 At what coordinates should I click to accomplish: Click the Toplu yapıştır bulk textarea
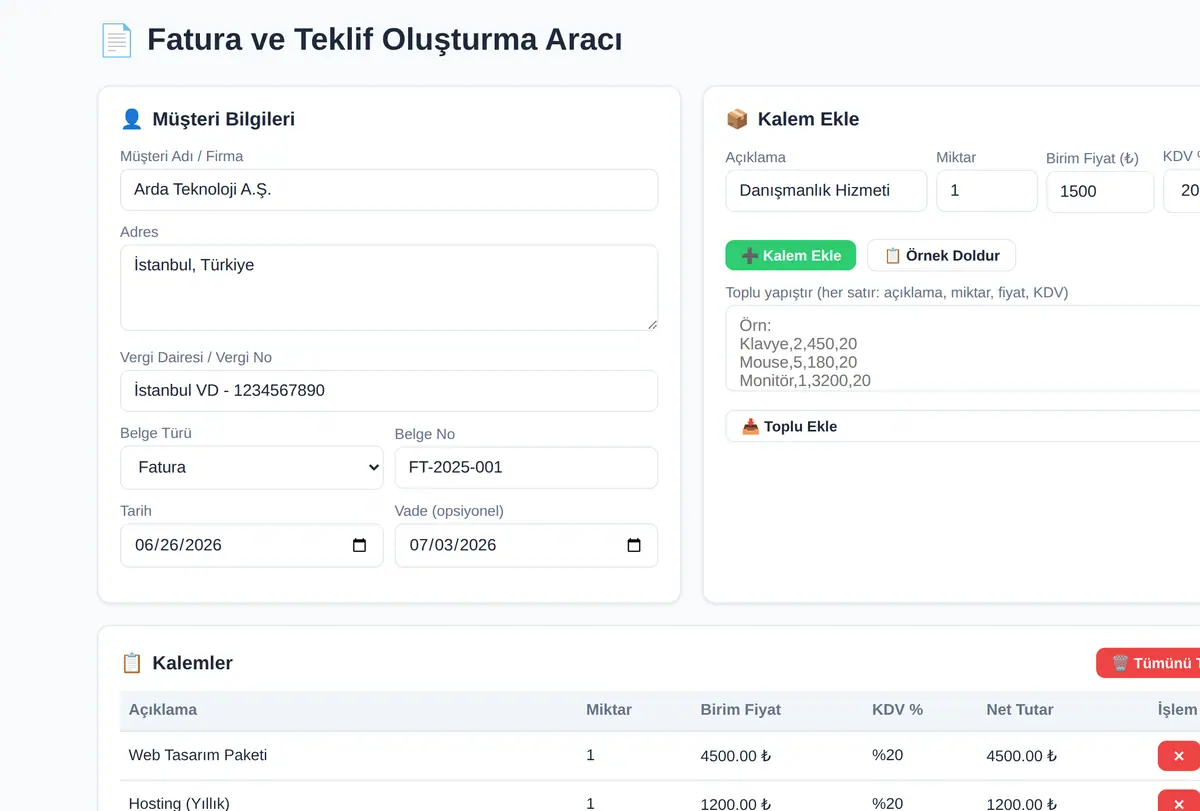point(962,348)
